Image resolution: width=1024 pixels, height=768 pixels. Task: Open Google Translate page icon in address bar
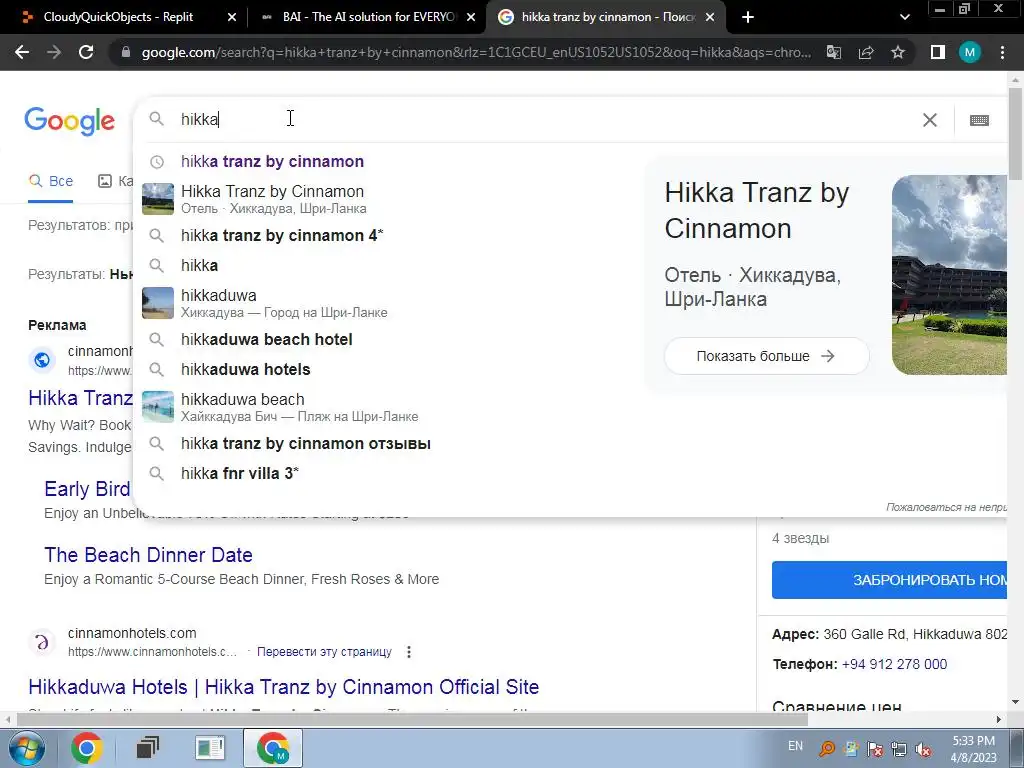pyautogui.click(x=834, y=52)
